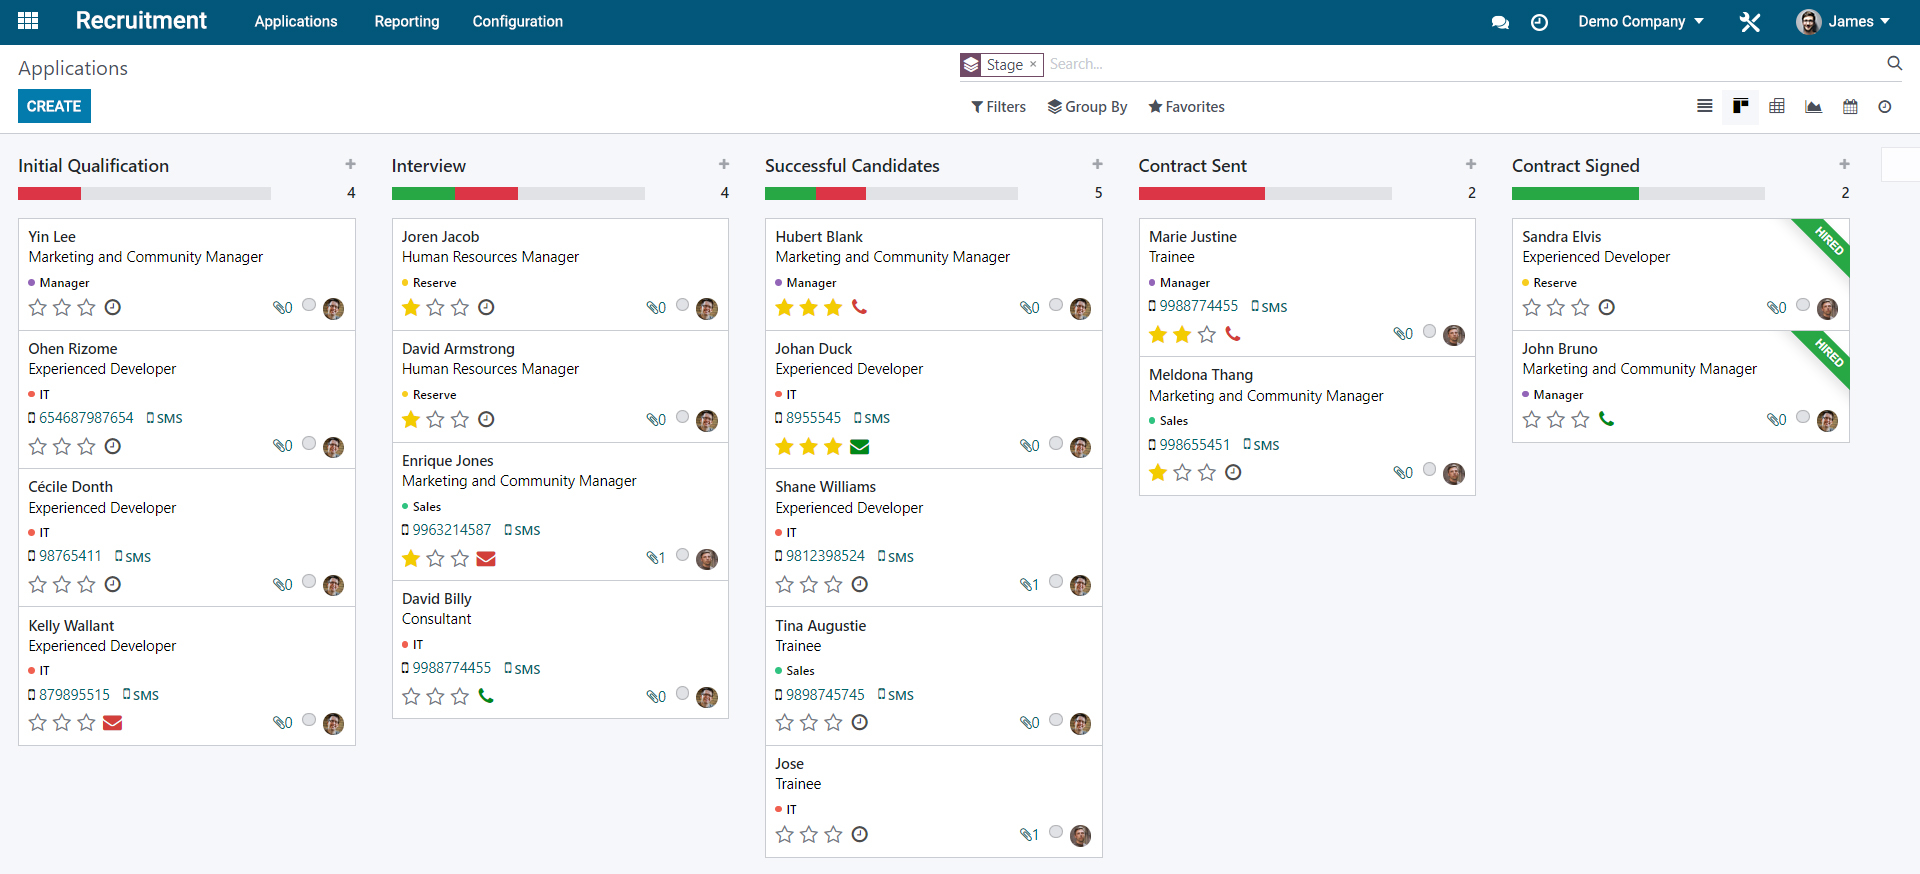Click the email activity icon on Enrique Jones

(x=486, y=558)
